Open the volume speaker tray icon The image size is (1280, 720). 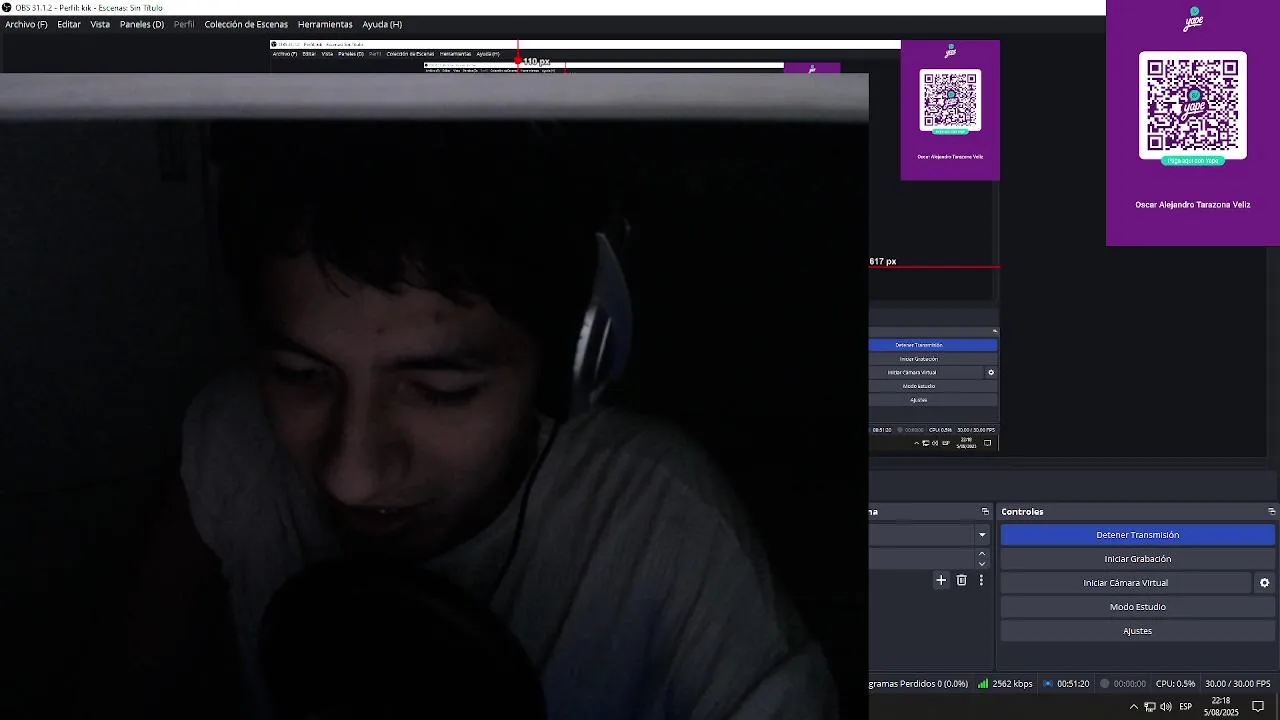(1166, 707)
